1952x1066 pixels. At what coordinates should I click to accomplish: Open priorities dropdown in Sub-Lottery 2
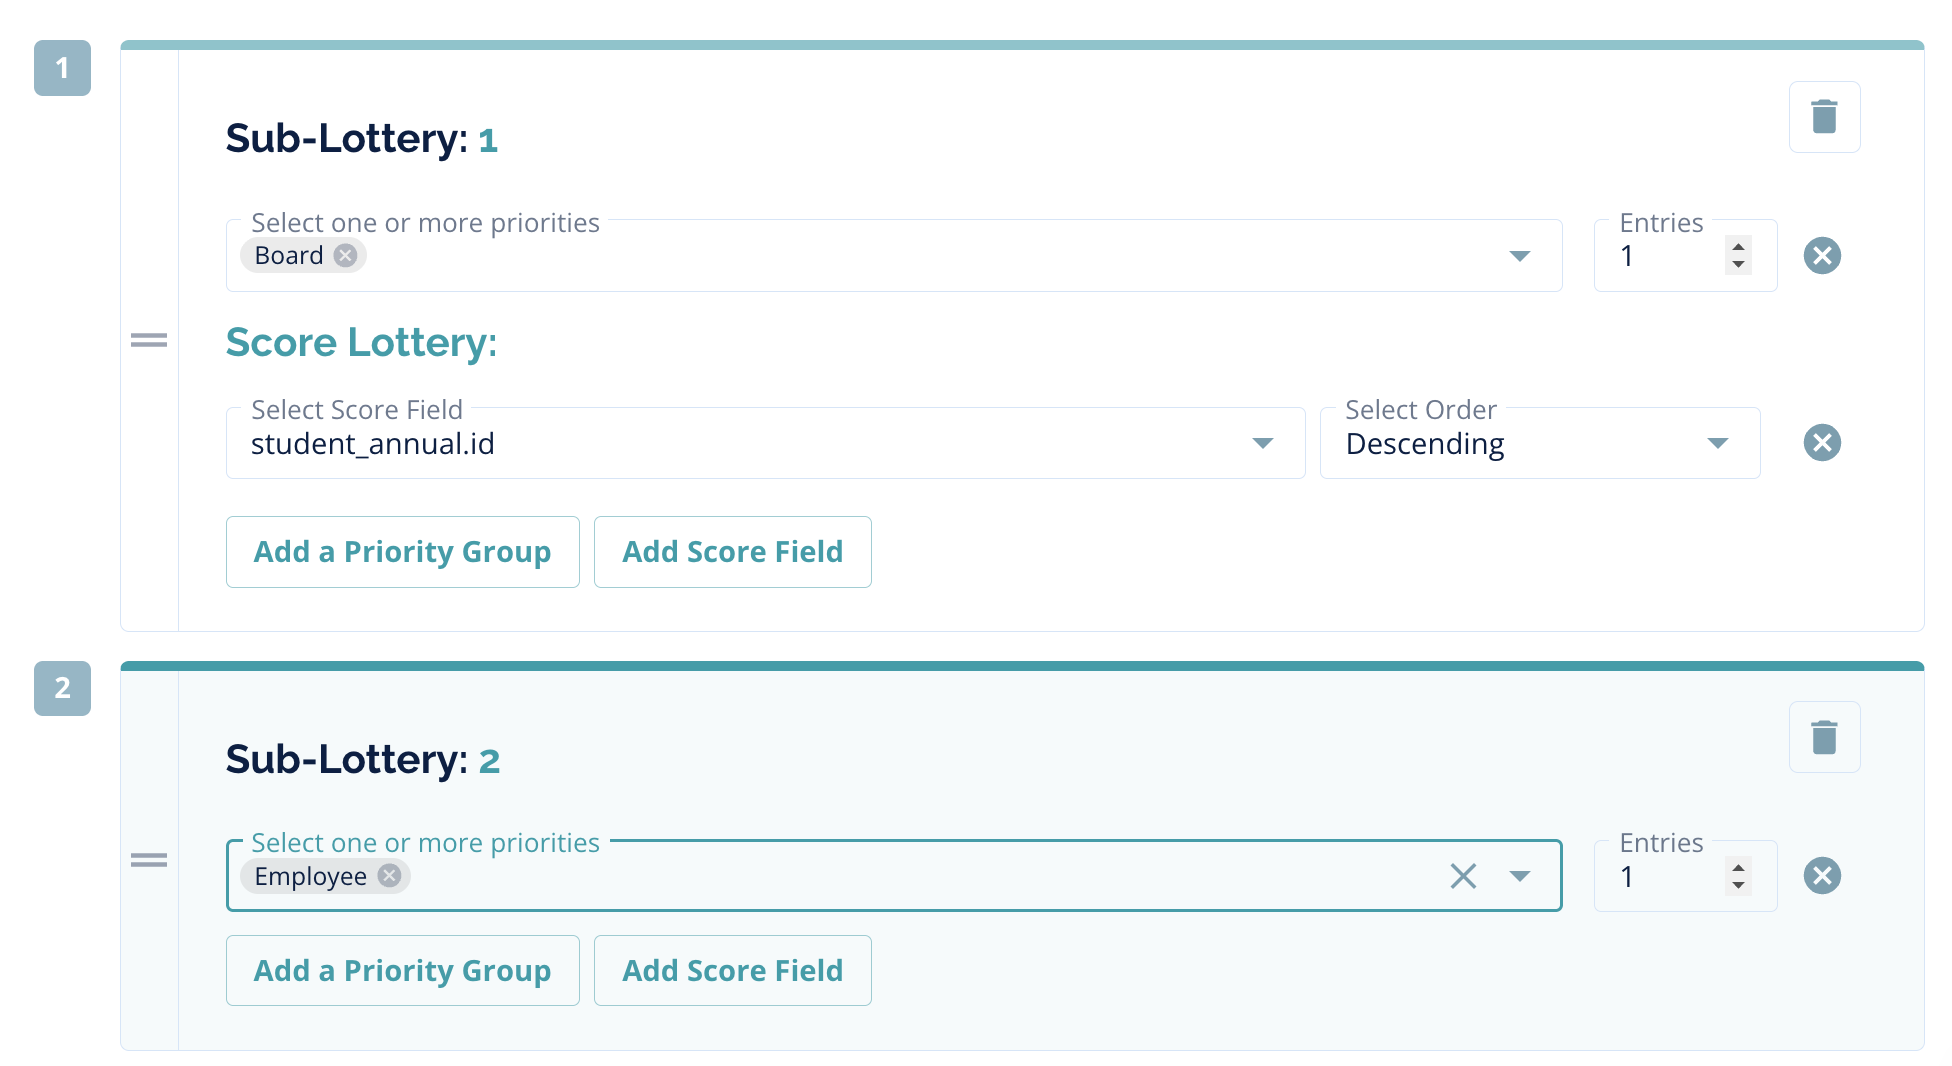pos(1519,876)
